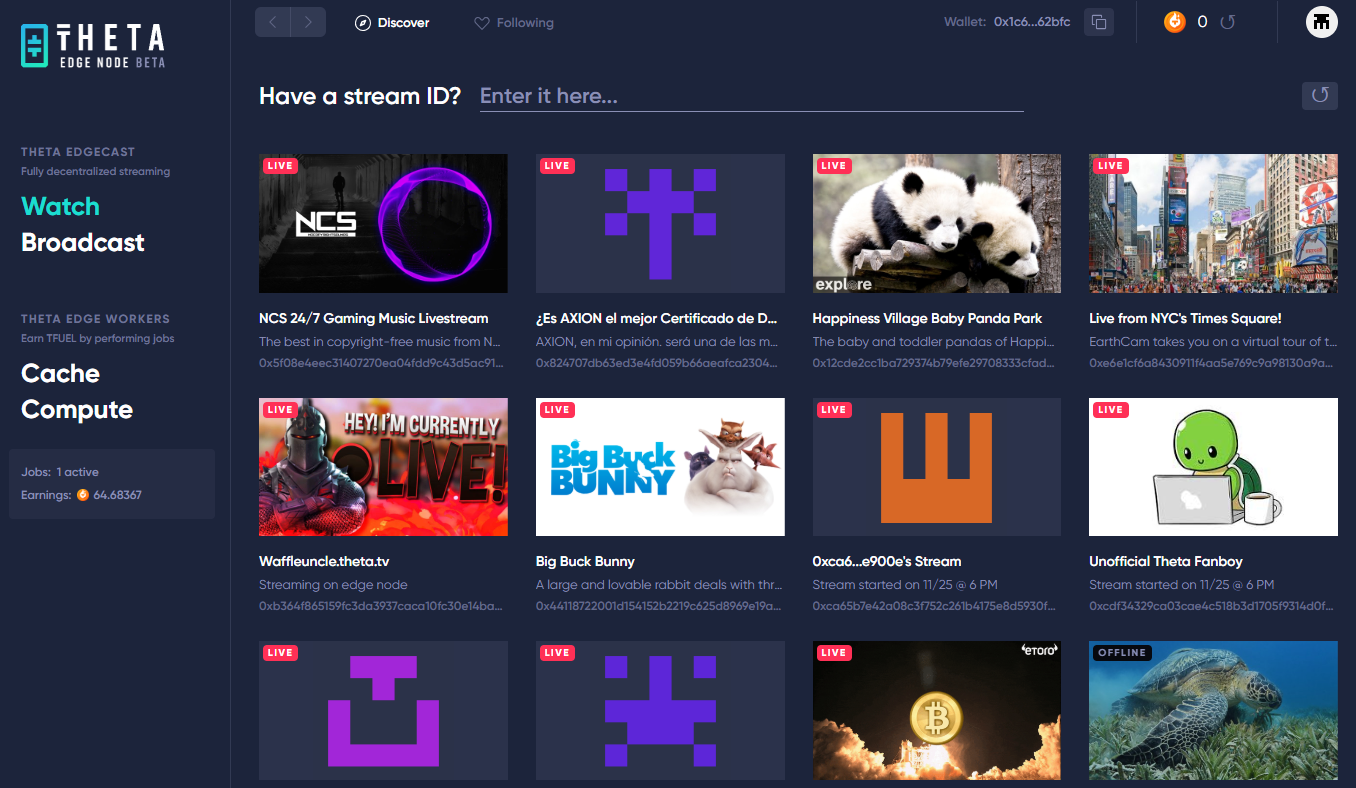Click the Unofficial Theta Fanboy title
Screen dimensions: 1356x788
(x=1166, y=562)
